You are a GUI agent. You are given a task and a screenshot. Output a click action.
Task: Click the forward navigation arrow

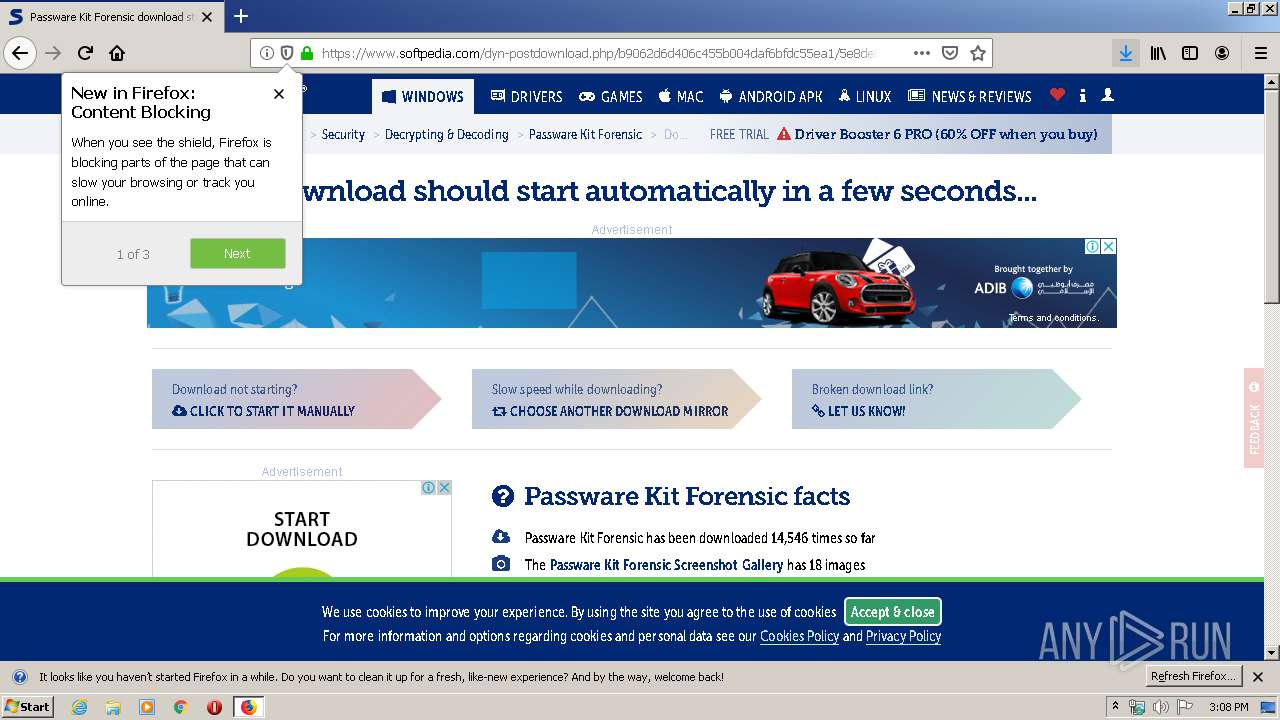[53, 53]
